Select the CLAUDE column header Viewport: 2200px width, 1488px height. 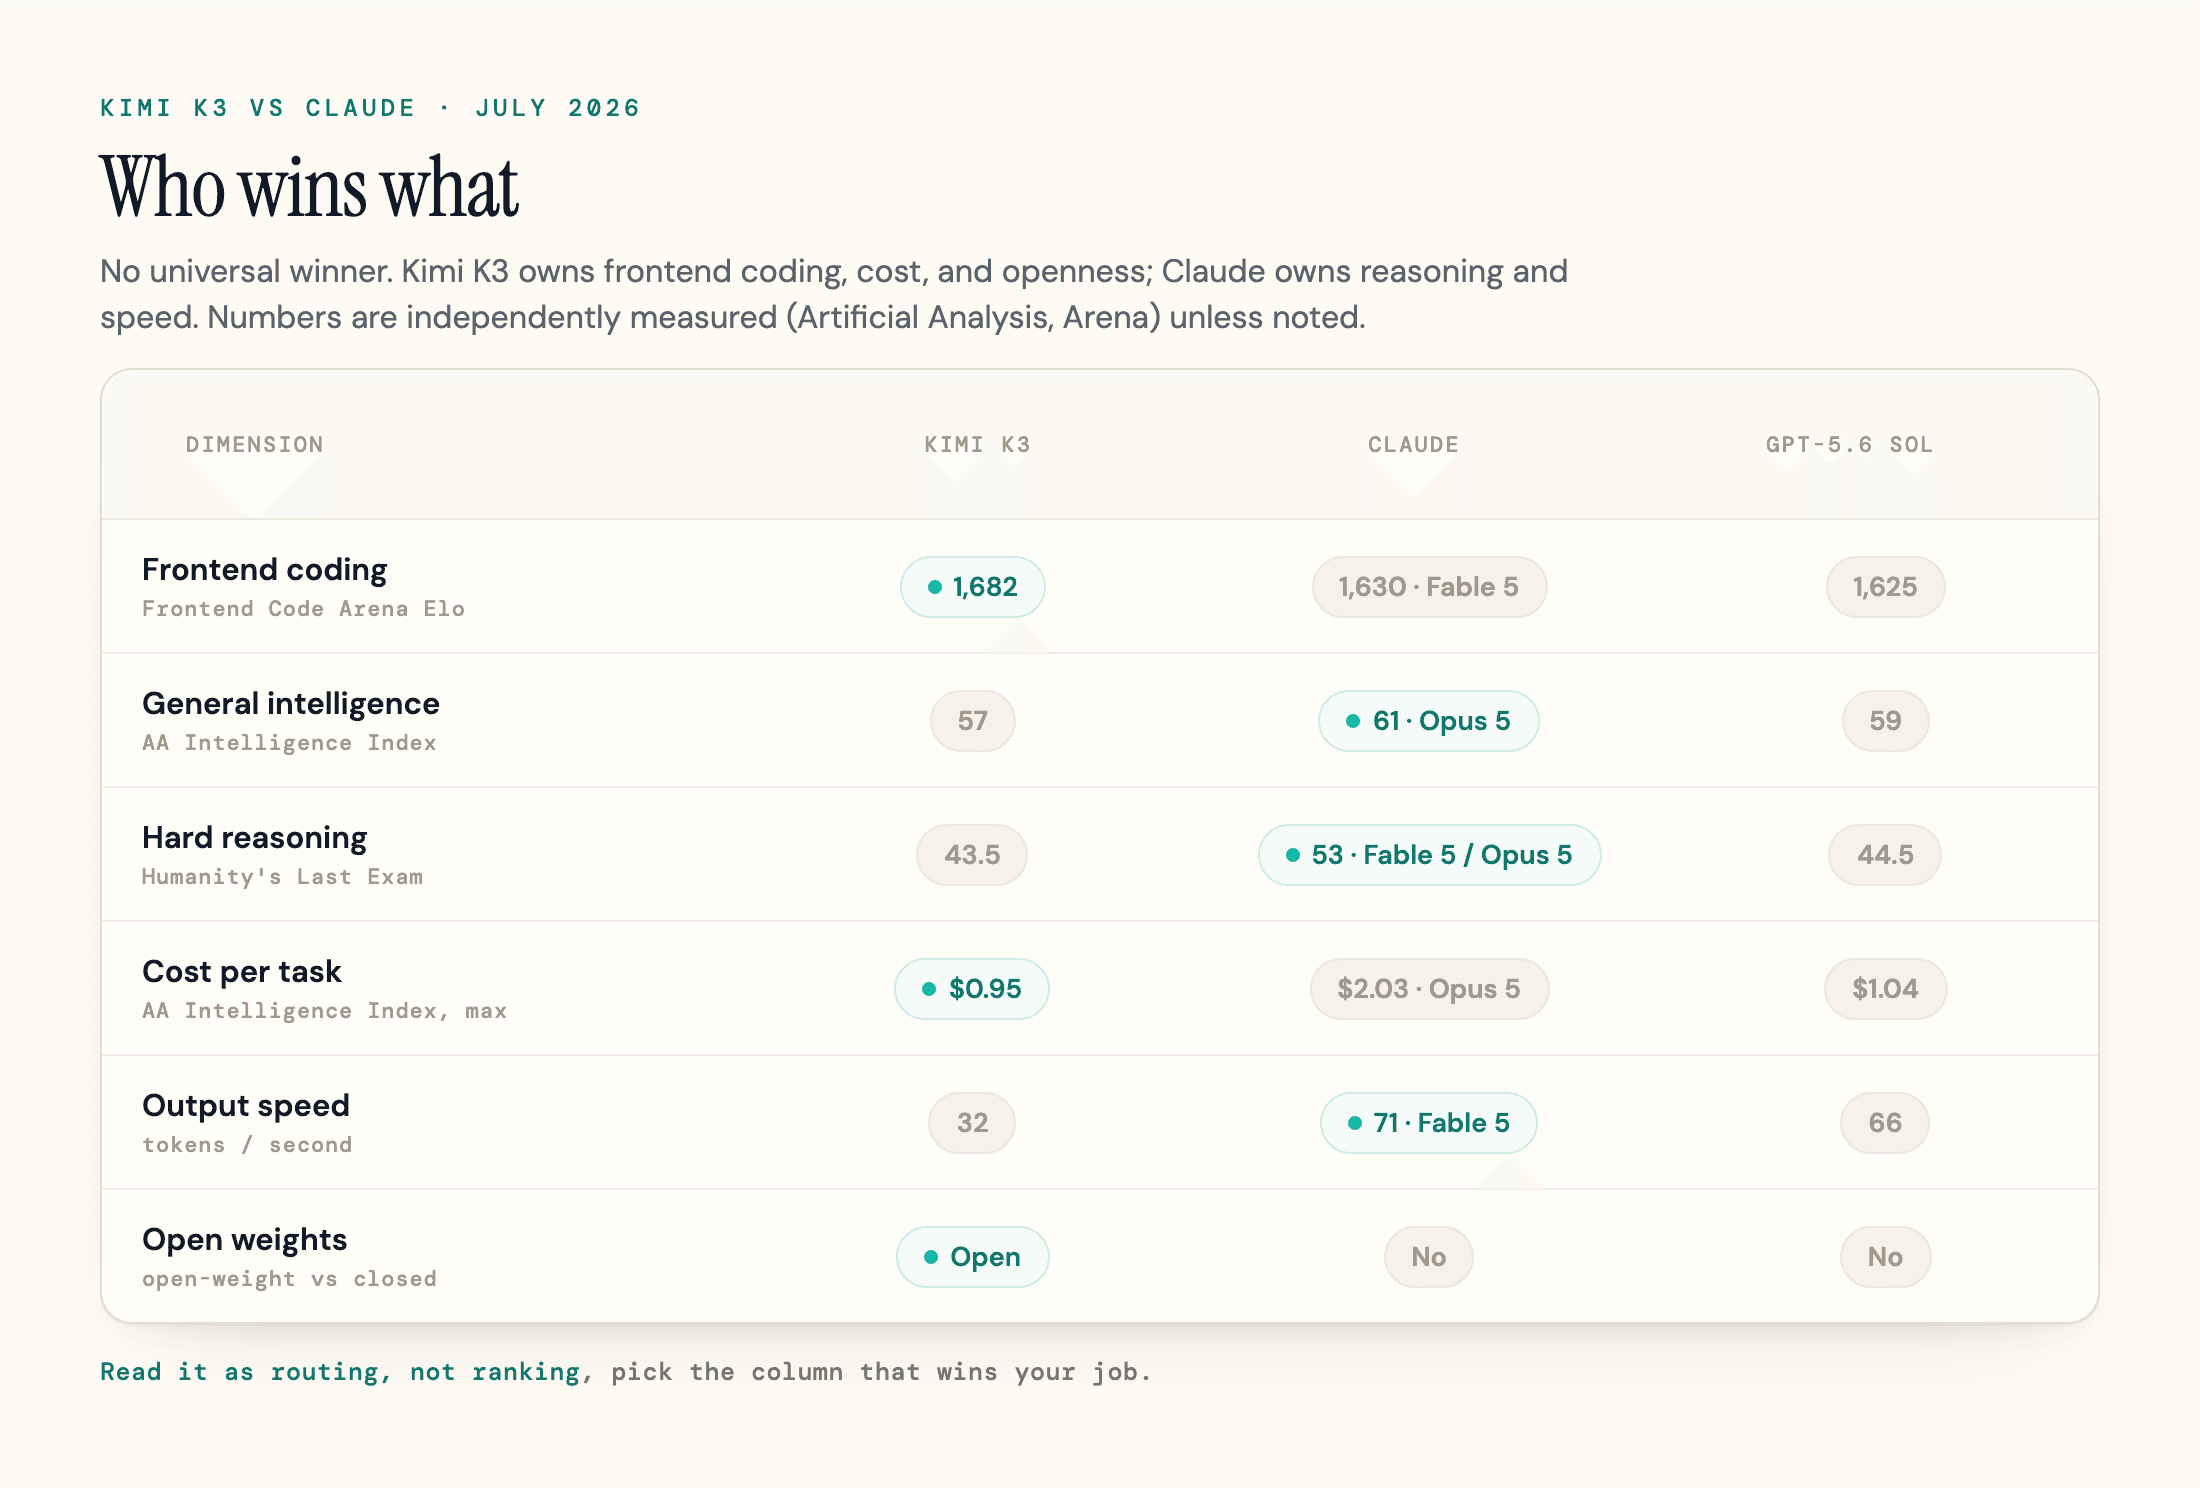pyautogui.click(x=1413, y=444)
